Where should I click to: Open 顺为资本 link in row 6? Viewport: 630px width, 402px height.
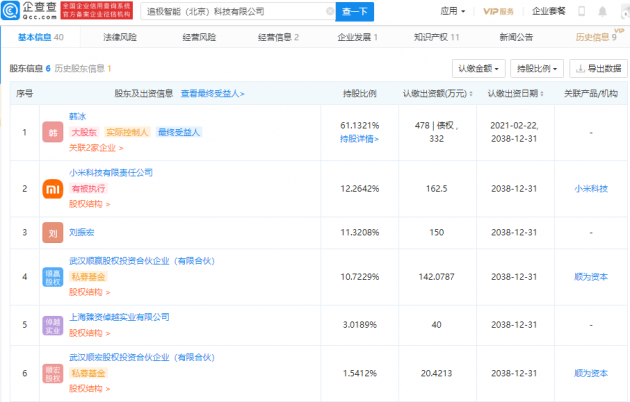pyautogui.click(x=591, y=373)
